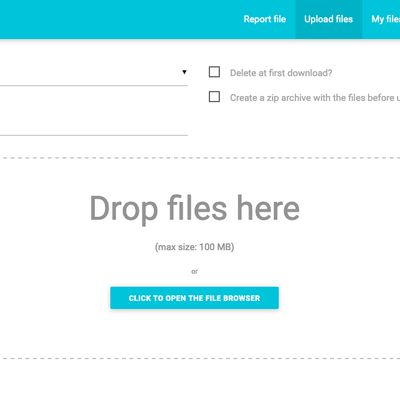400x400 pixels.
Task: Click the 'Create a zip archive' label text
Action: pos(315,98)
